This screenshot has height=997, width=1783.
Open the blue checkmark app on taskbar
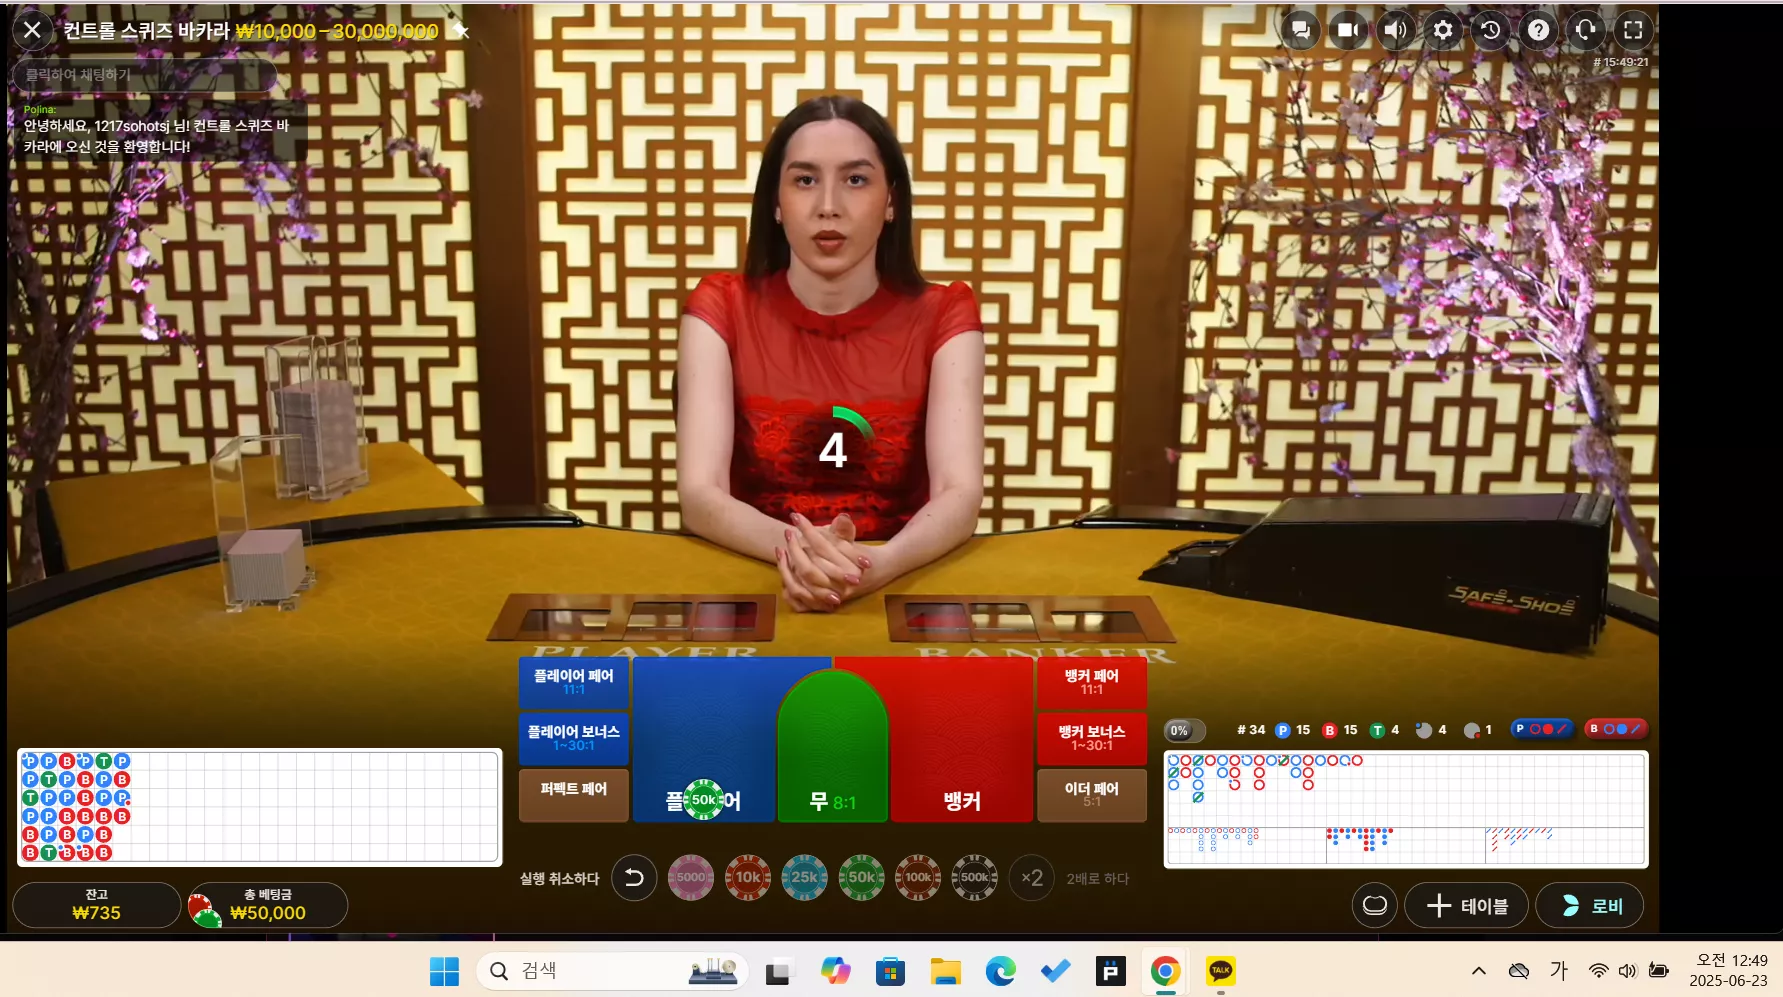pyautogui.click(x=1055, y=971)
